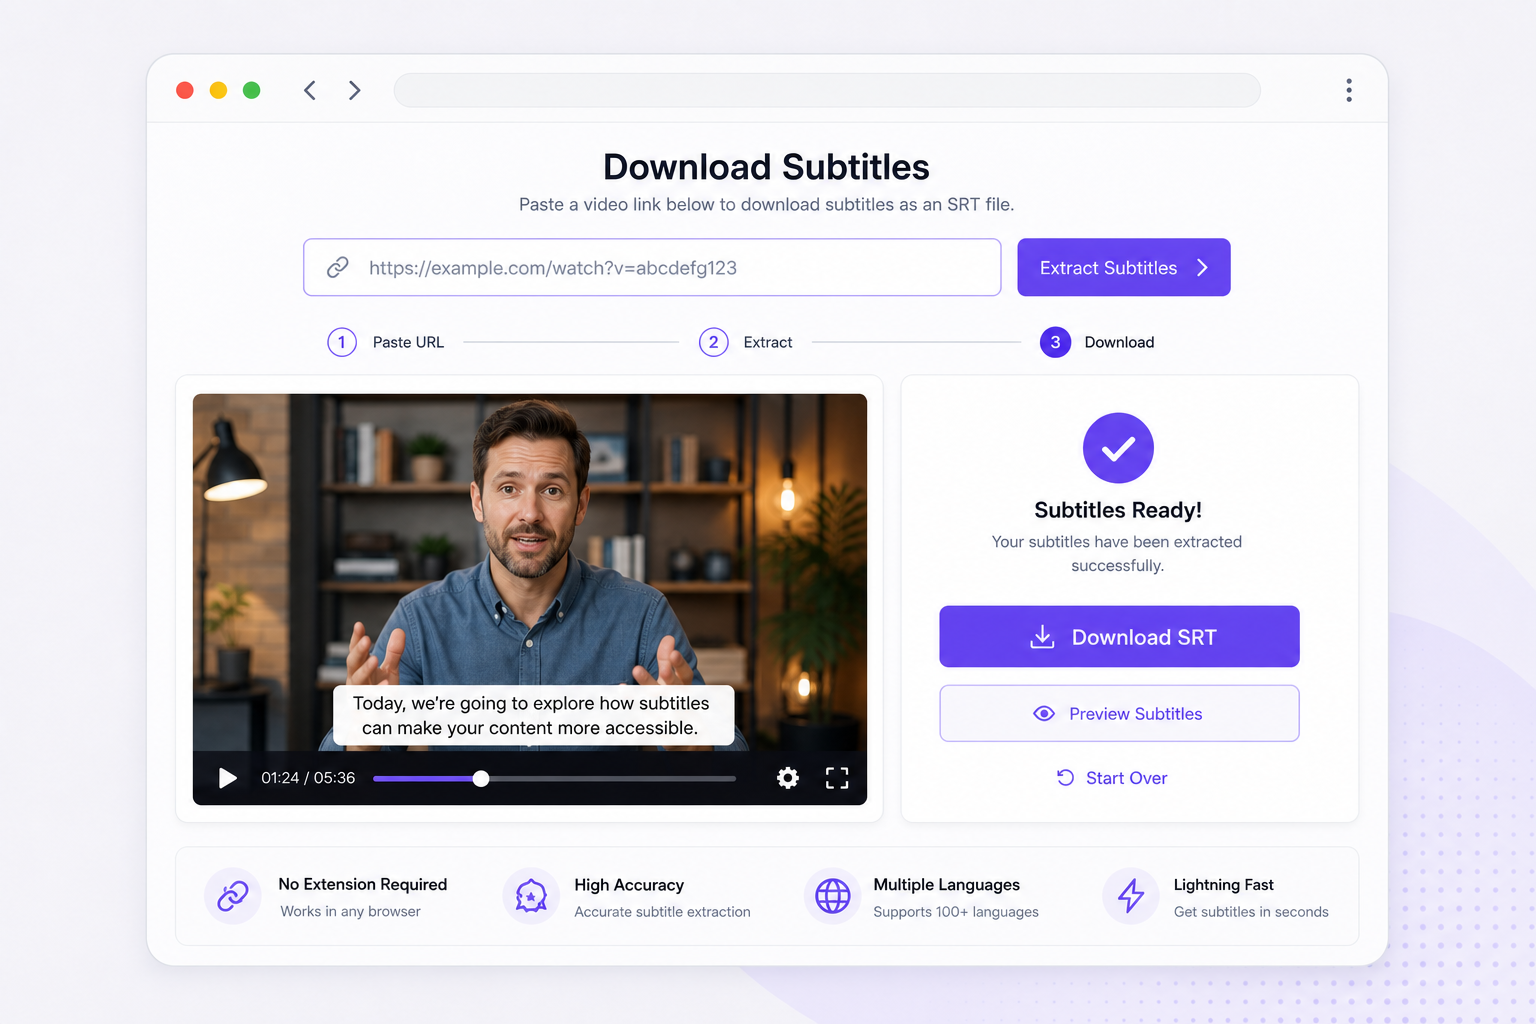This screenshot has height=1024, width=1536.
Task: Click the 01:24 / 05:36 timestamp
Action: pos(308,778)
